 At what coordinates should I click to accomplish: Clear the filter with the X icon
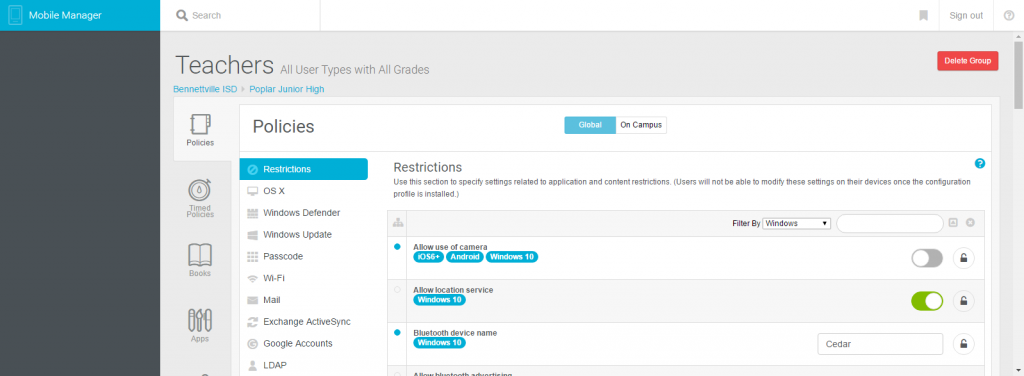[x=970, y=223]
